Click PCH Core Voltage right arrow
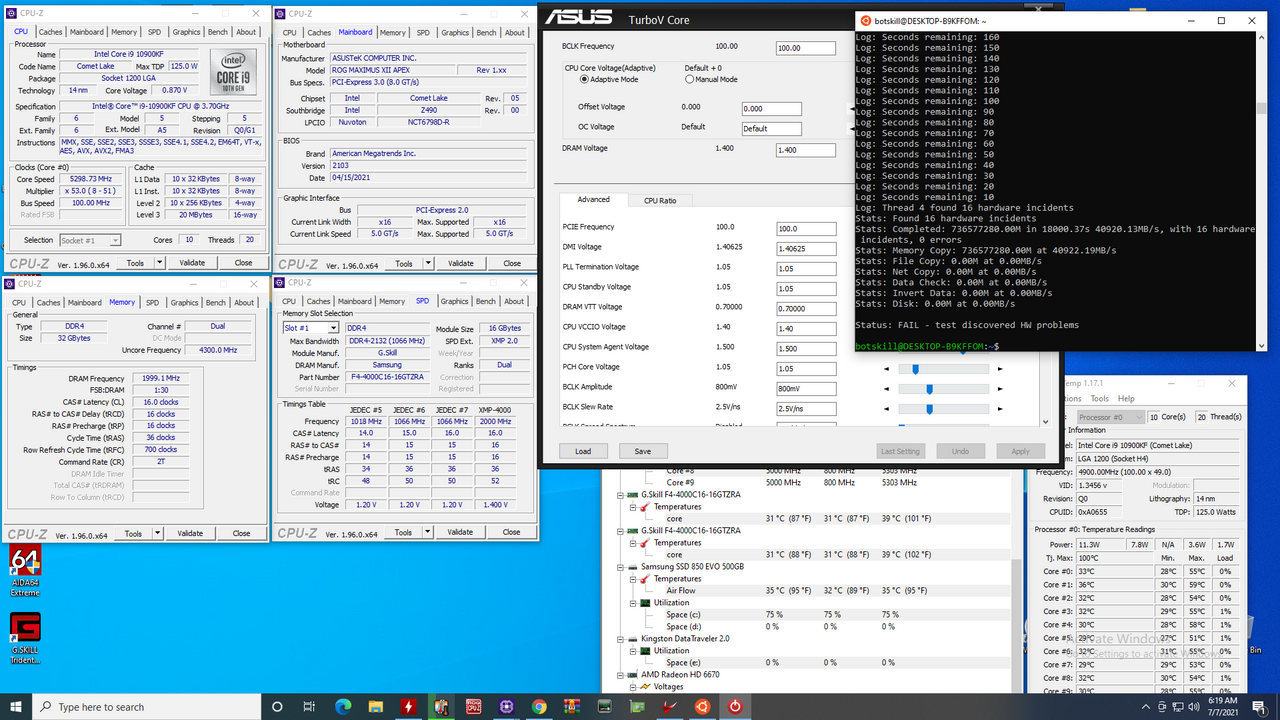 [999, 368]
